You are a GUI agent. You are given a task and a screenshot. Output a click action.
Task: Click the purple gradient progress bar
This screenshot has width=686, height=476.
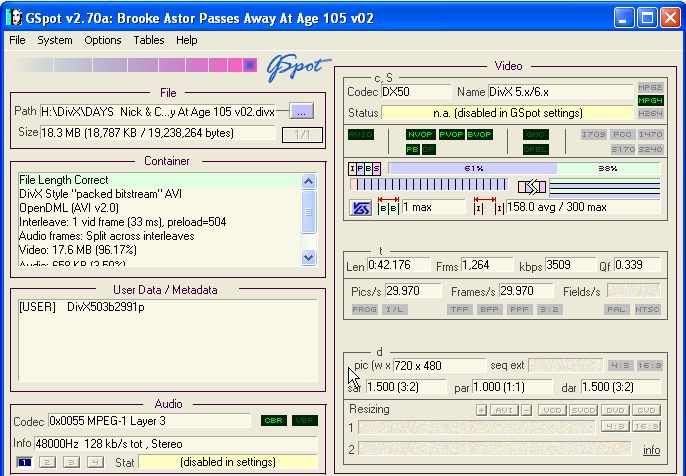[136, 65]
